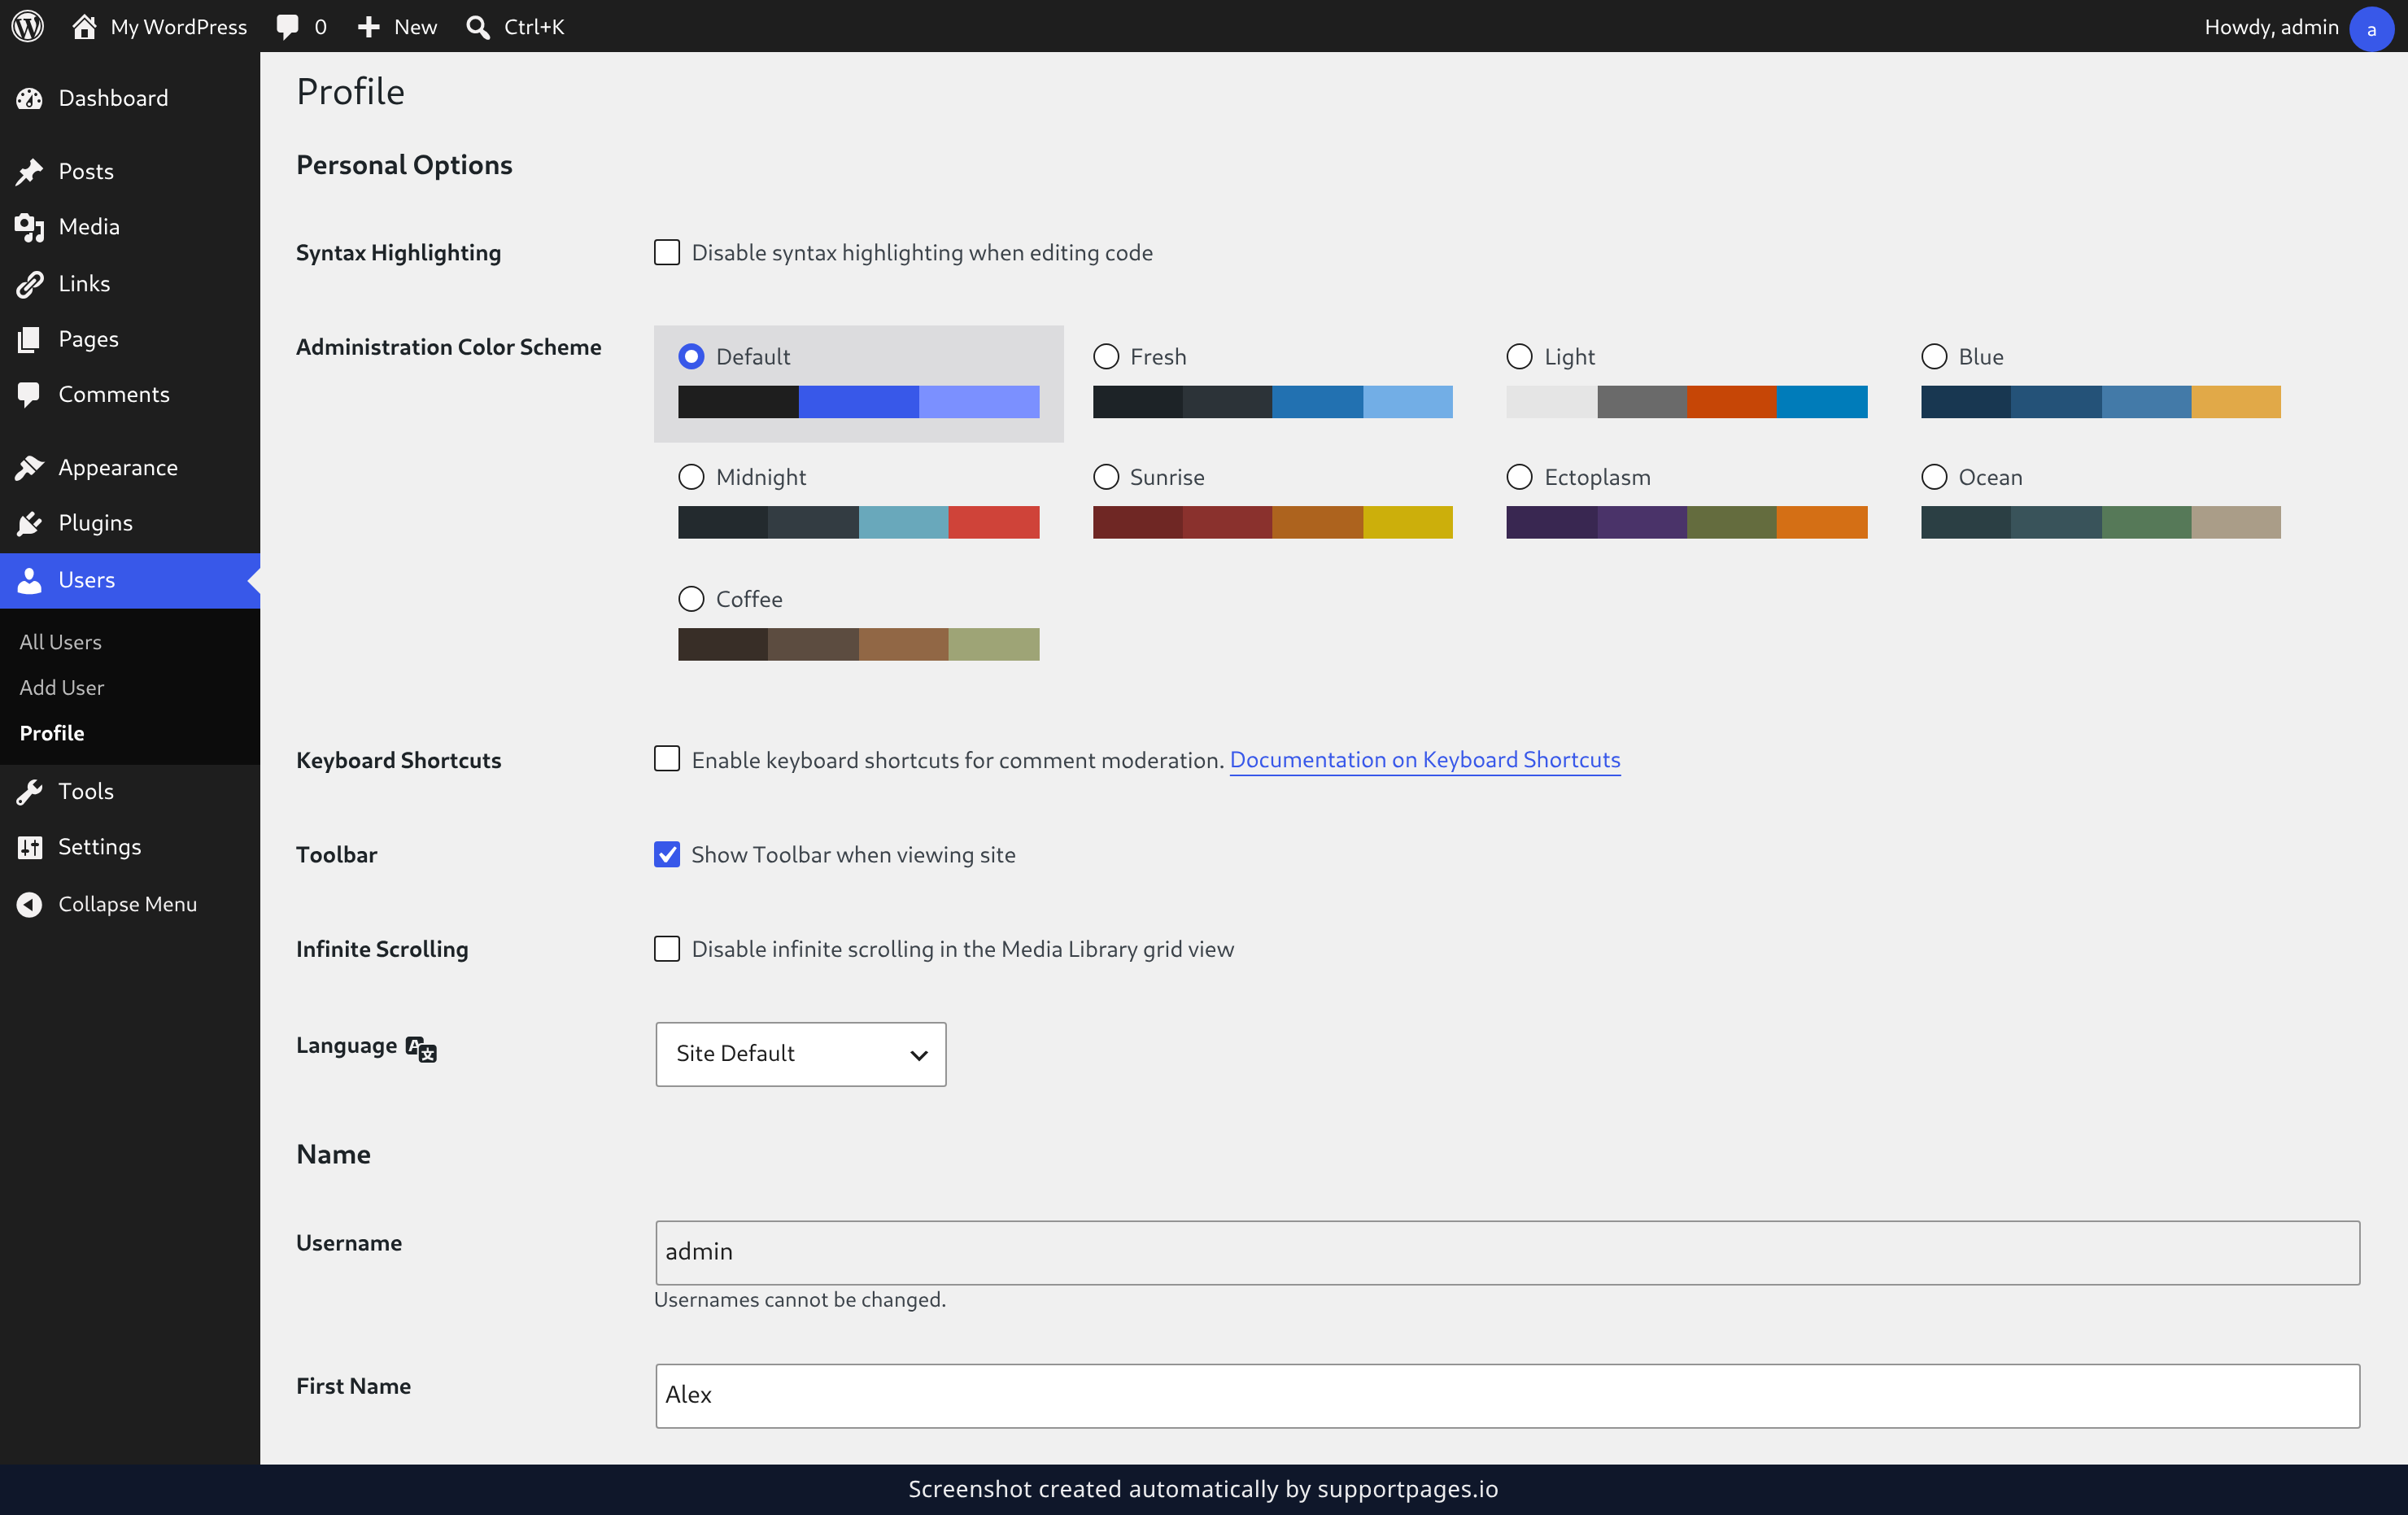
Task: Select the Blue color scheme radio
Action: [x=1934, y=356]
